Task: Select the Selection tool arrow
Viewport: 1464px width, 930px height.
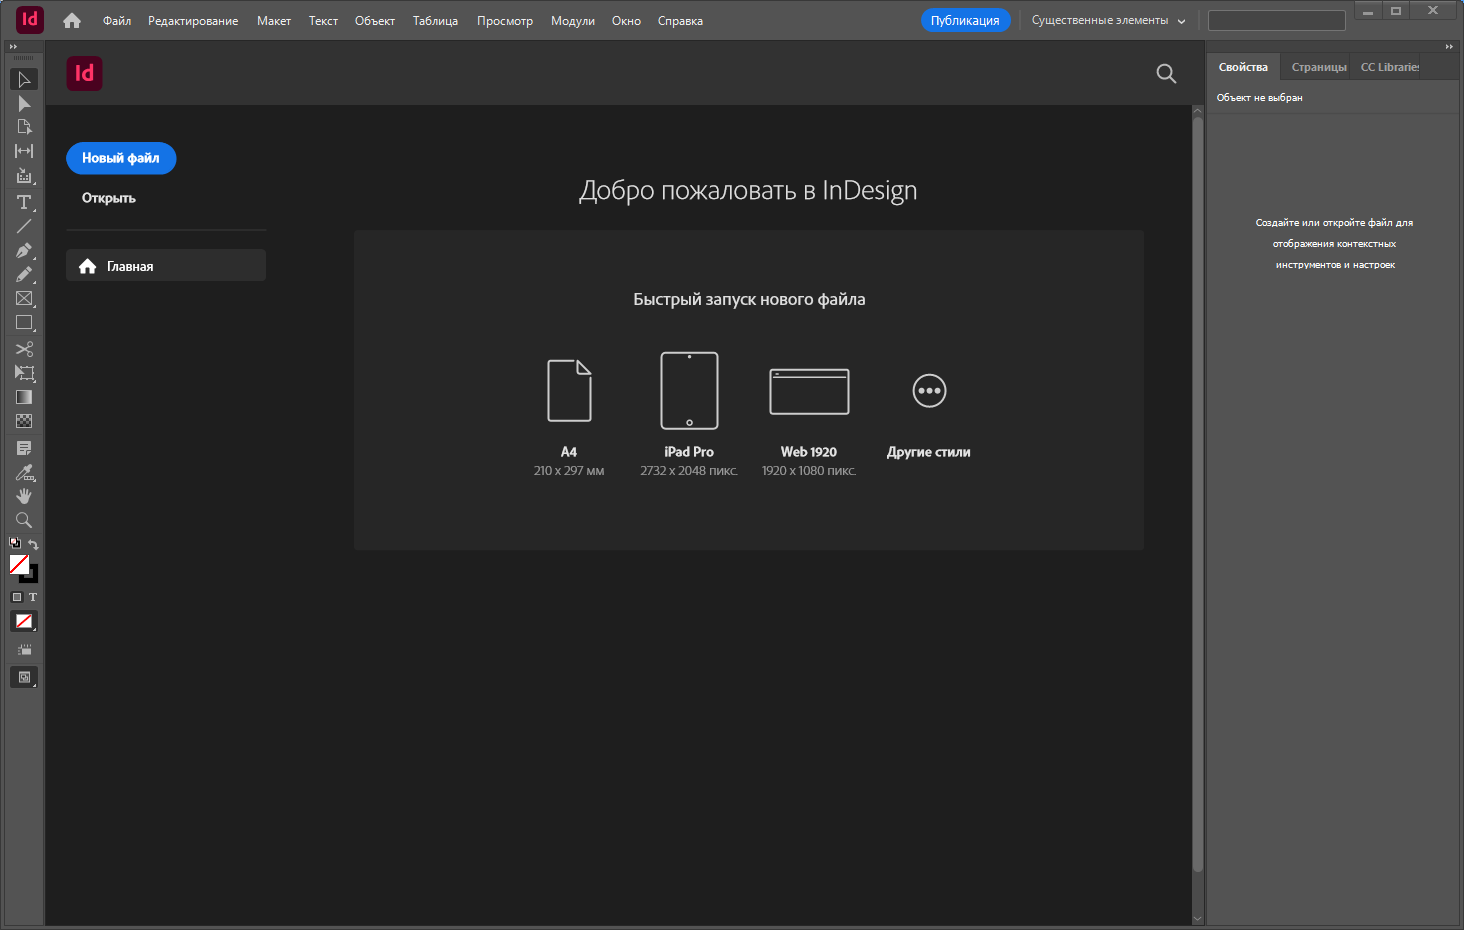Action: (24, 79)
